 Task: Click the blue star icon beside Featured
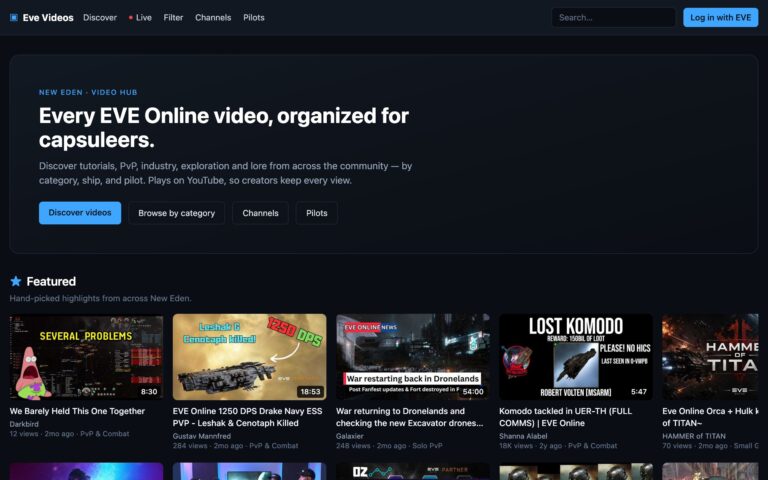pyautogui.click(x=16, y=281)
